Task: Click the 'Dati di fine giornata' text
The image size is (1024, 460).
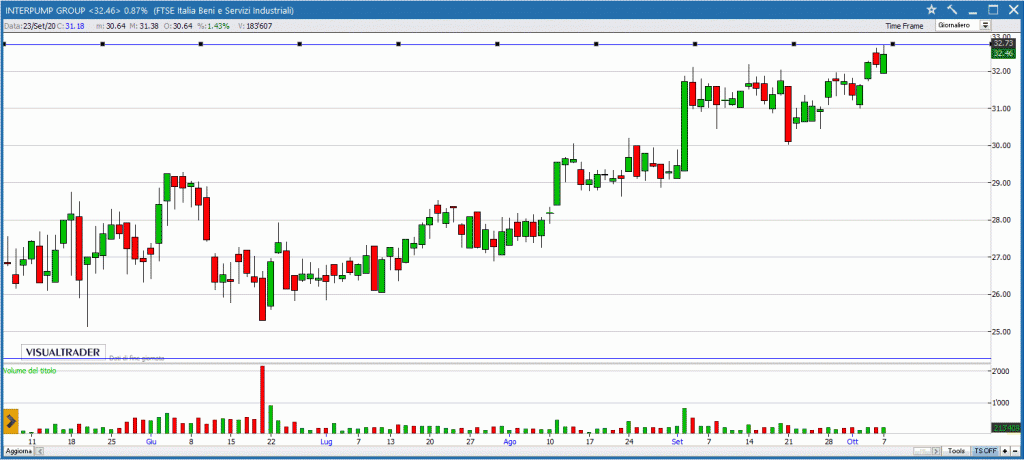Action: click(136, 358)
